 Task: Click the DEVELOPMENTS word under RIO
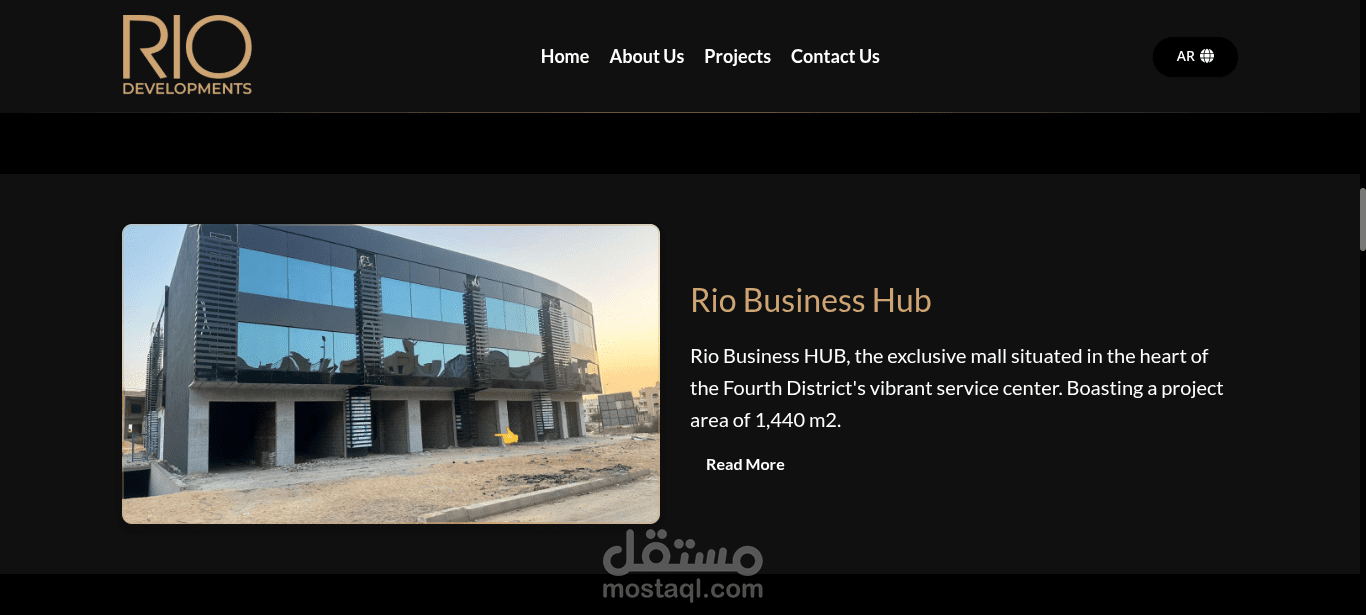click(187, 88)
